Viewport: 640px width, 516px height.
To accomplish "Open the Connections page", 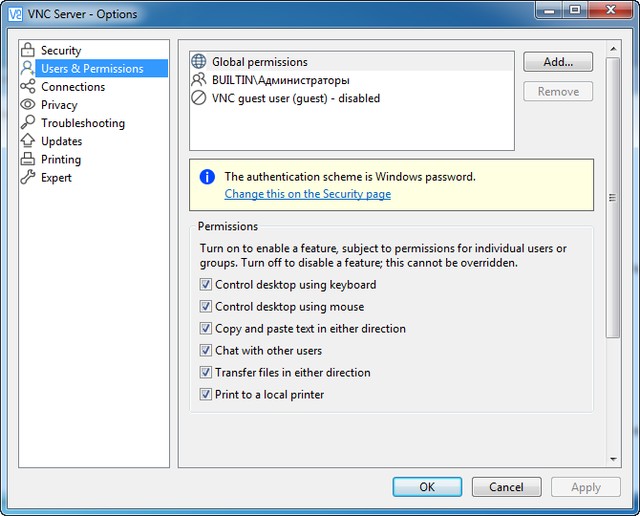I will pyautogui.click(x=73, y=87).
